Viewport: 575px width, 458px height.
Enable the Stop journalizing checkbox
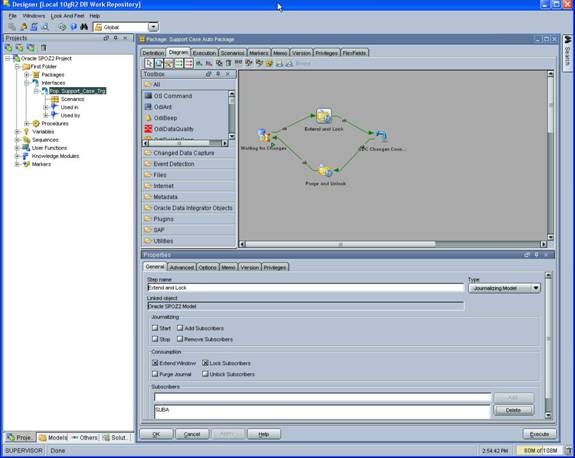click(x=155, y=339)
